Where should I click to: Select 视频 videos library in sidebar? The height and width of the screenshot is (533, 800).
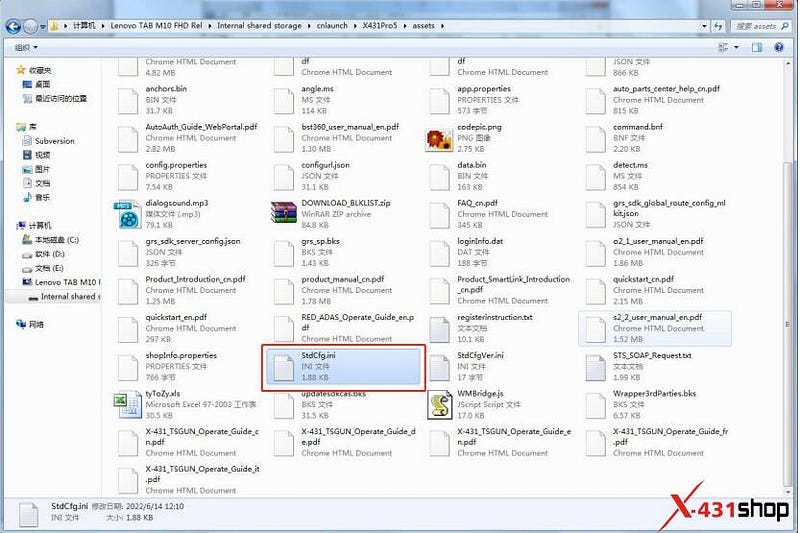point(36,155)
